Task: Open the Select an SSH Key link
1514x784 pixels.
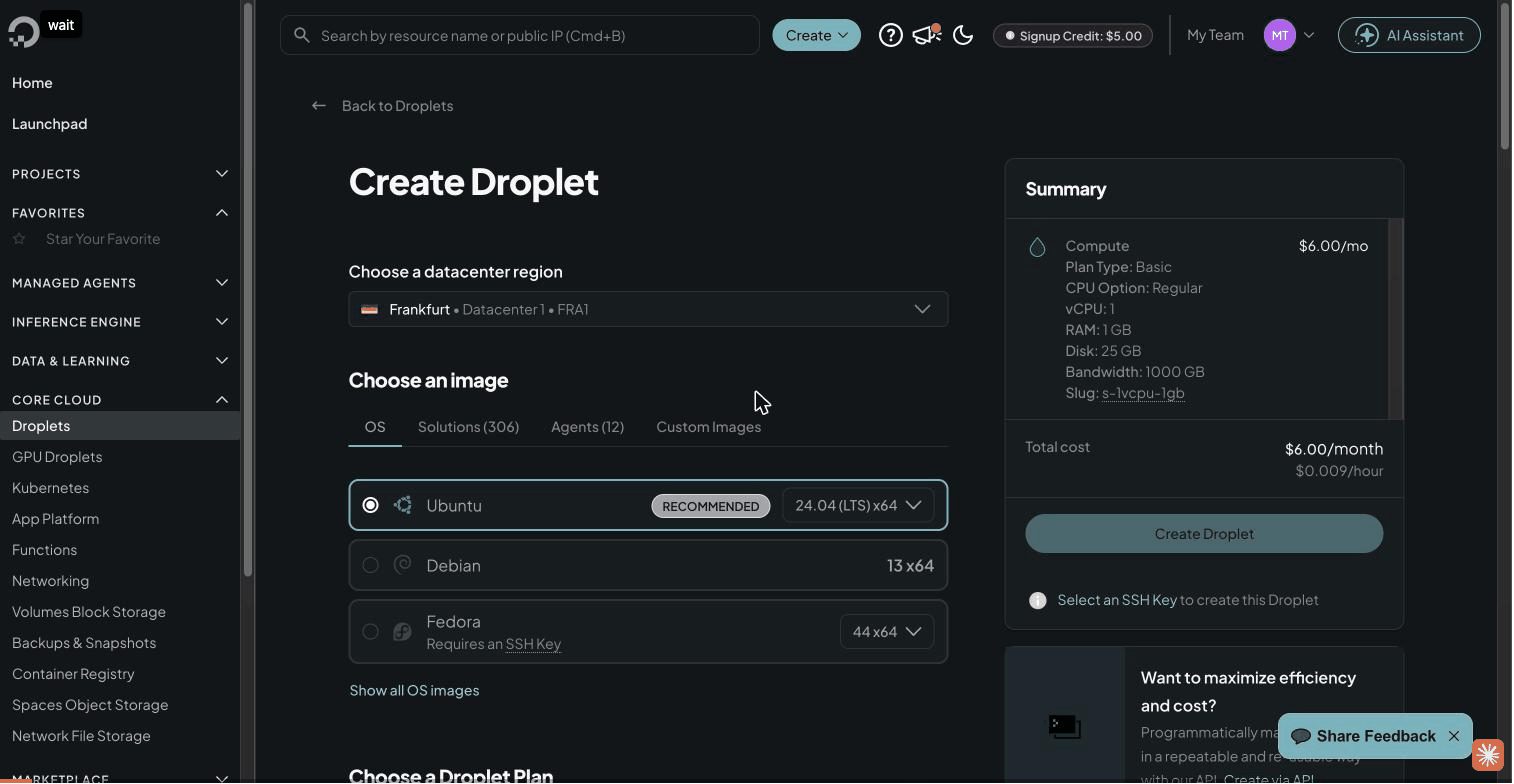Action: (x=1117, y=600)
